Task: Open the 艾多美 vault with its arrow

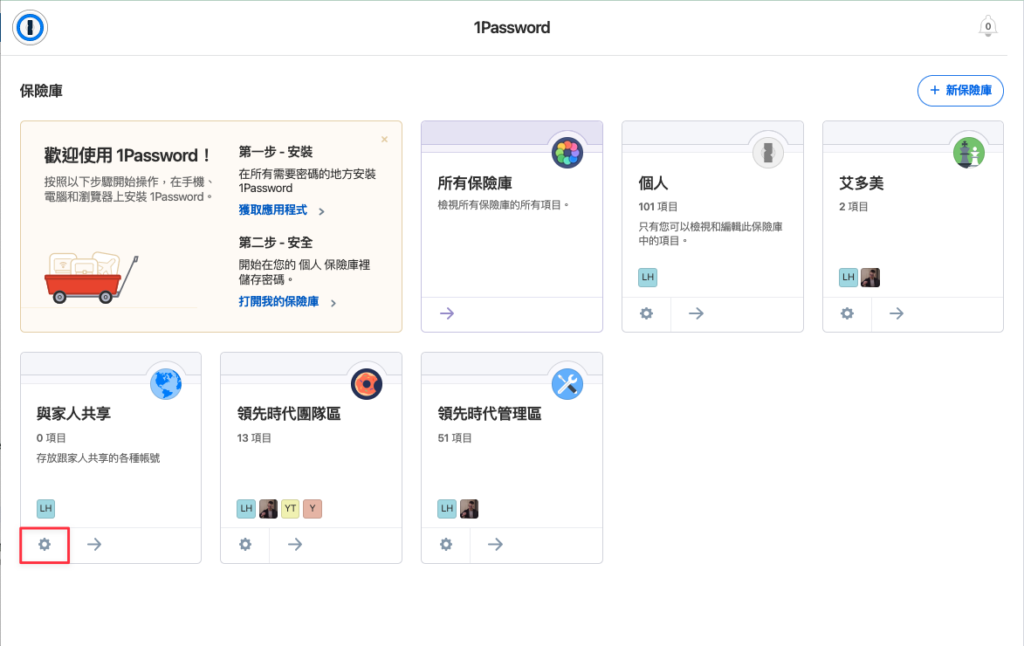Action: tap(897, 314)
